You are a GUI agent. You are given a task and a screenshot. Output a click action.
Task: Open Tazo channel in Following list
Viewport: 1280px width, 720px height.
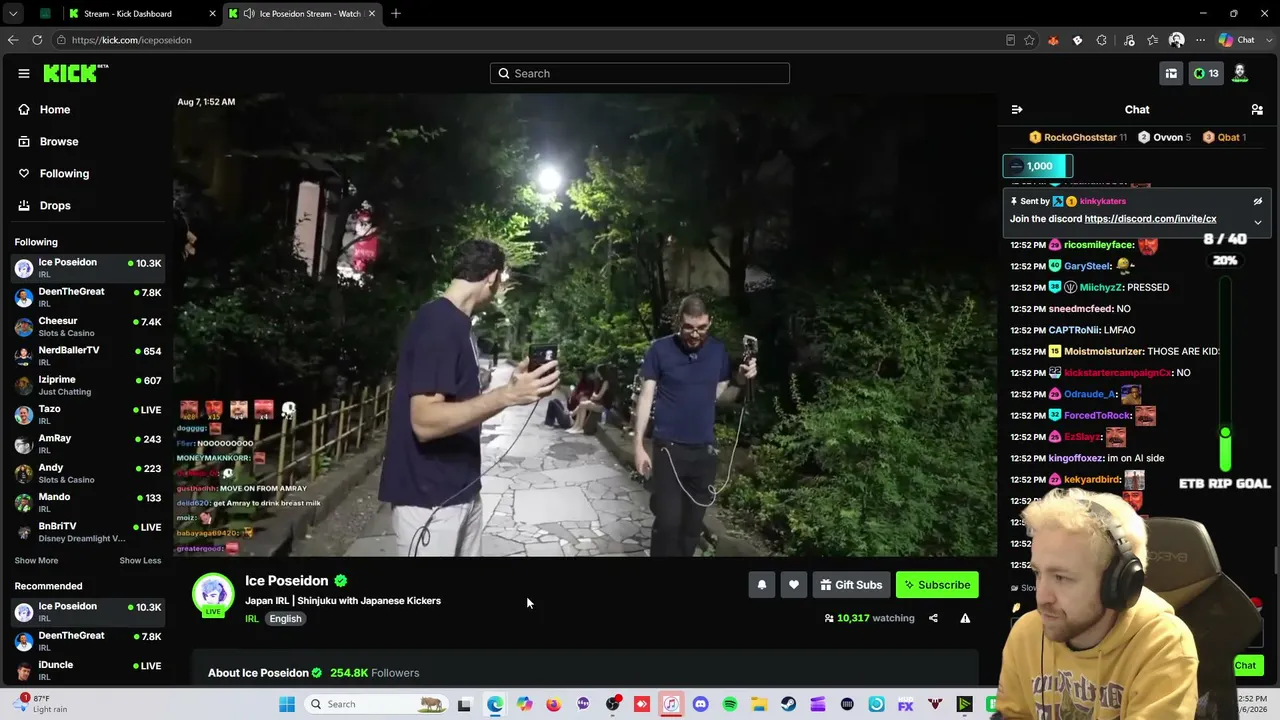coord(88,414)
